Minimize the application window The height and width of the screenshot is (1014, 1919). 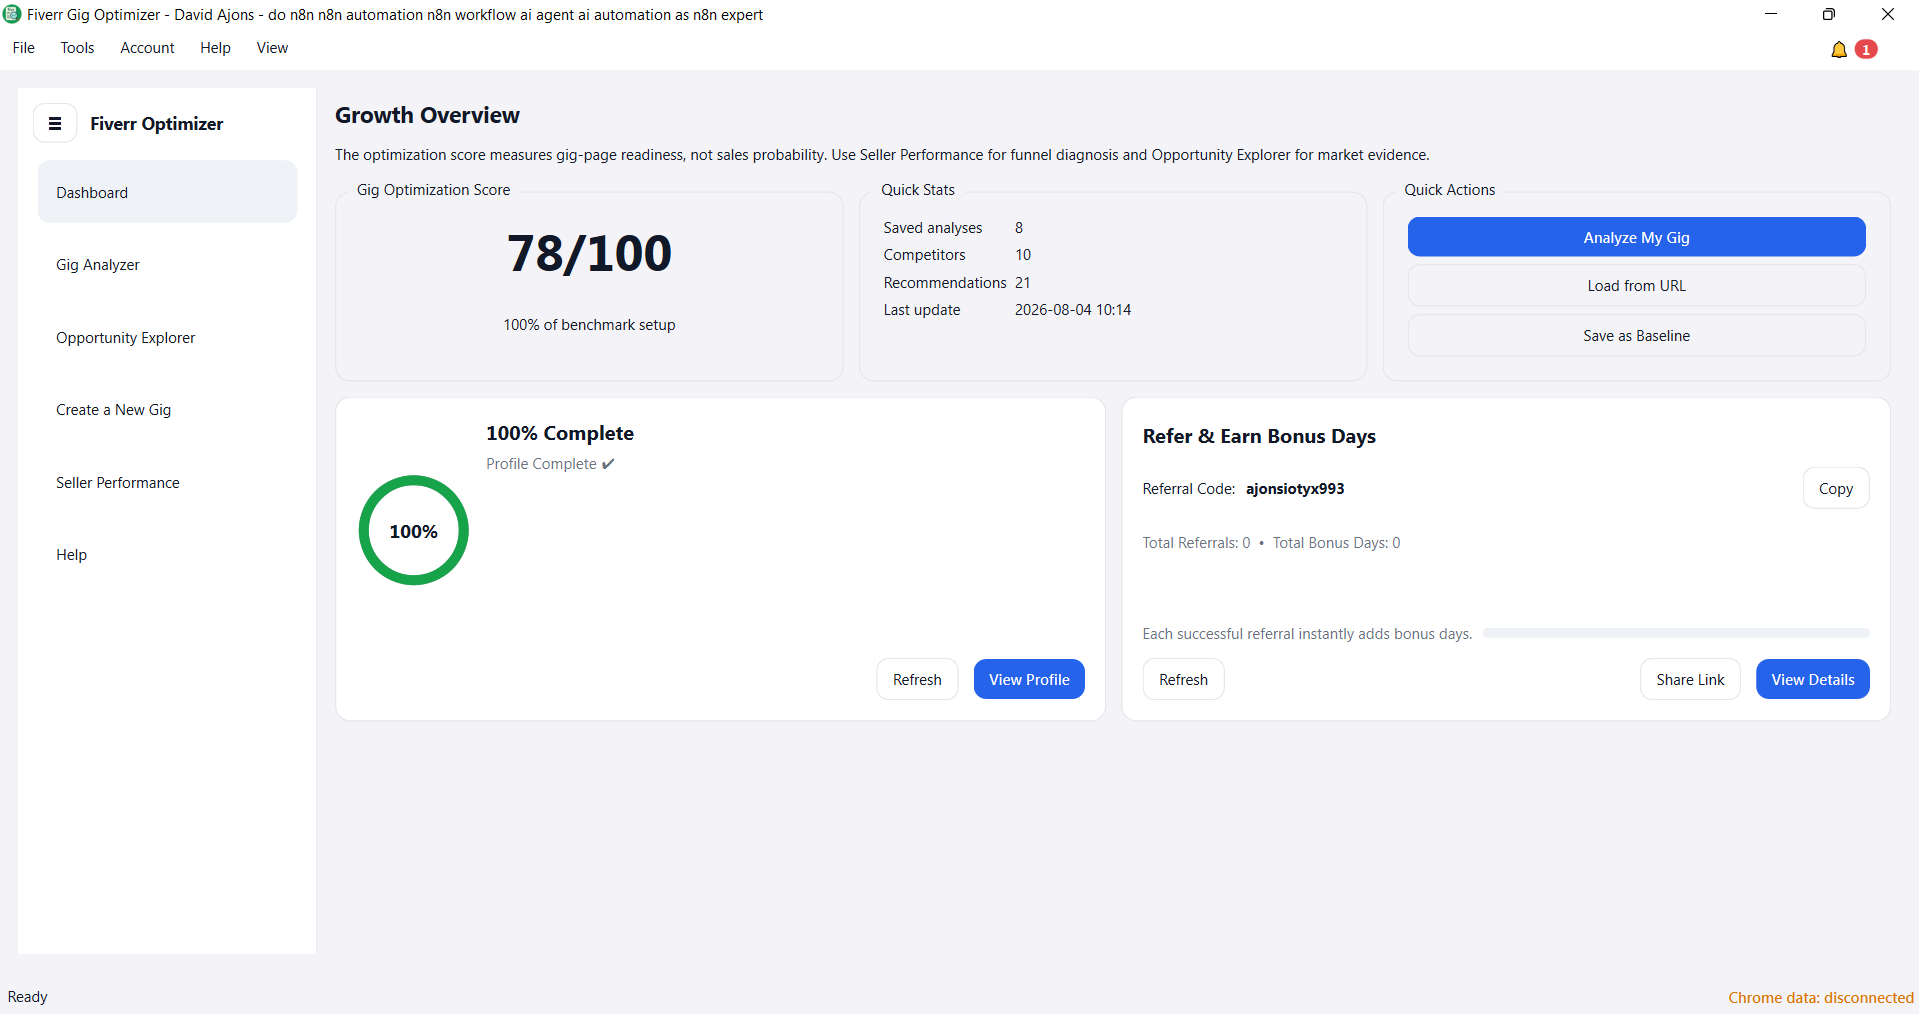1771,14
